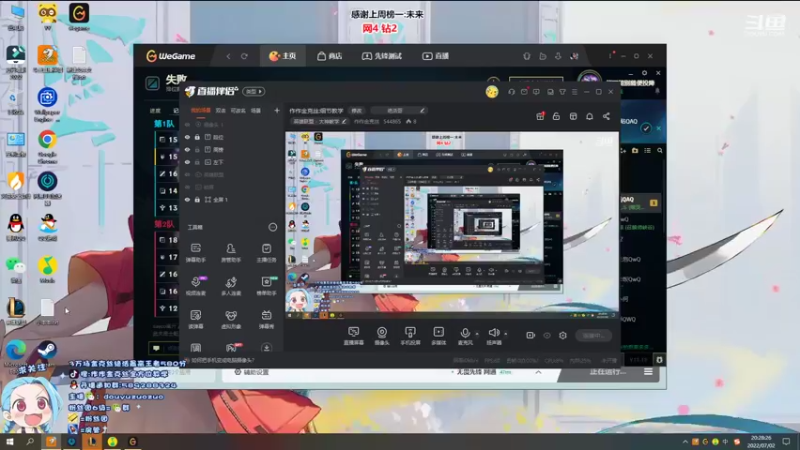Viewport: 800px width, 450px height.
Task: Toggle visibility of the 全屏 1 source
Action: pos(187,199)
